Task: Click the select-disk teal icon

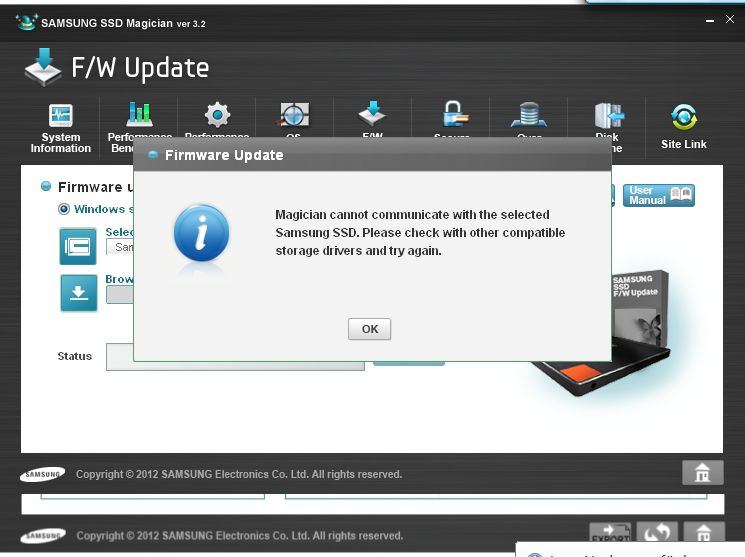Action: tap(78, 246)
